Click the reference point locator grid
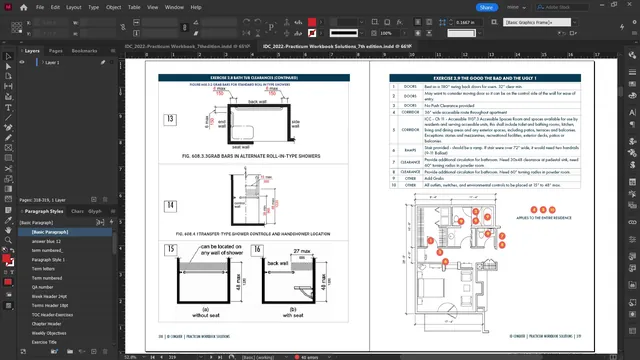640x360 pixels. [x=16, y=28]
